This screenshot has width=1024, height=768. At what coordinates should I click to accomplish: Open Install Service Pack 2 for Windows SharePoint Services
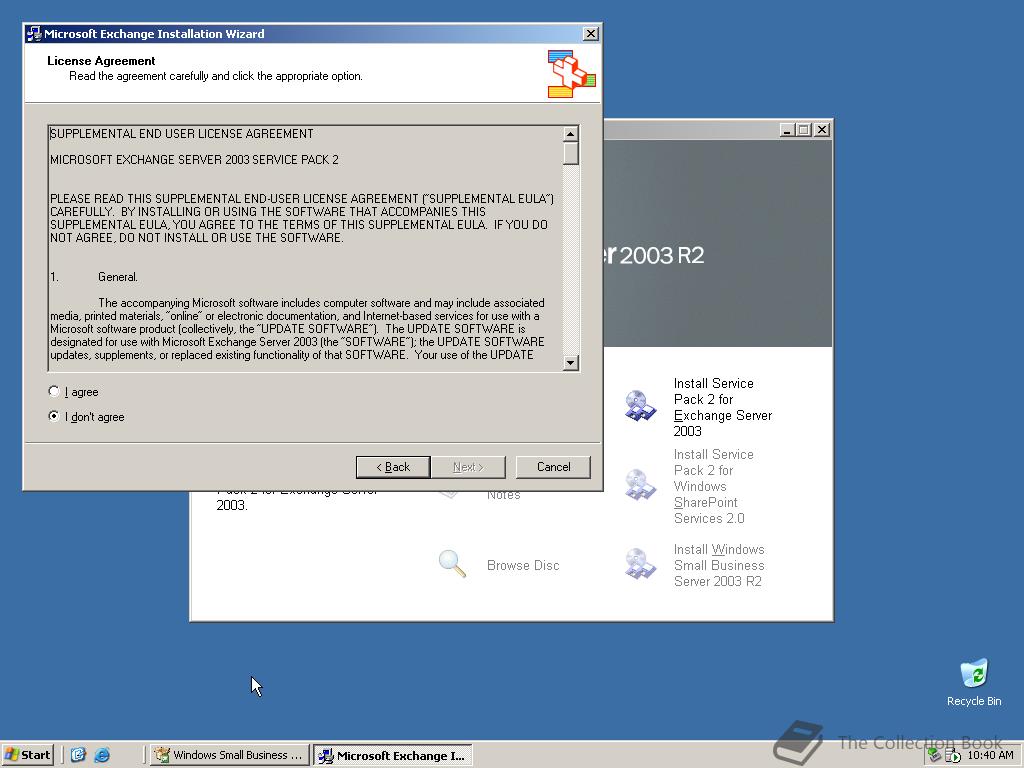713,487
